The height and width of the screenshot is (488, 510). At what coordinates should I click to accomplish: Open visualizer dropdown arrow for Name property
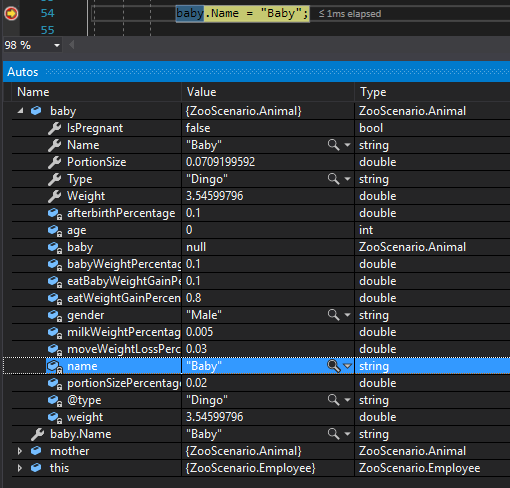coord(347,145)
